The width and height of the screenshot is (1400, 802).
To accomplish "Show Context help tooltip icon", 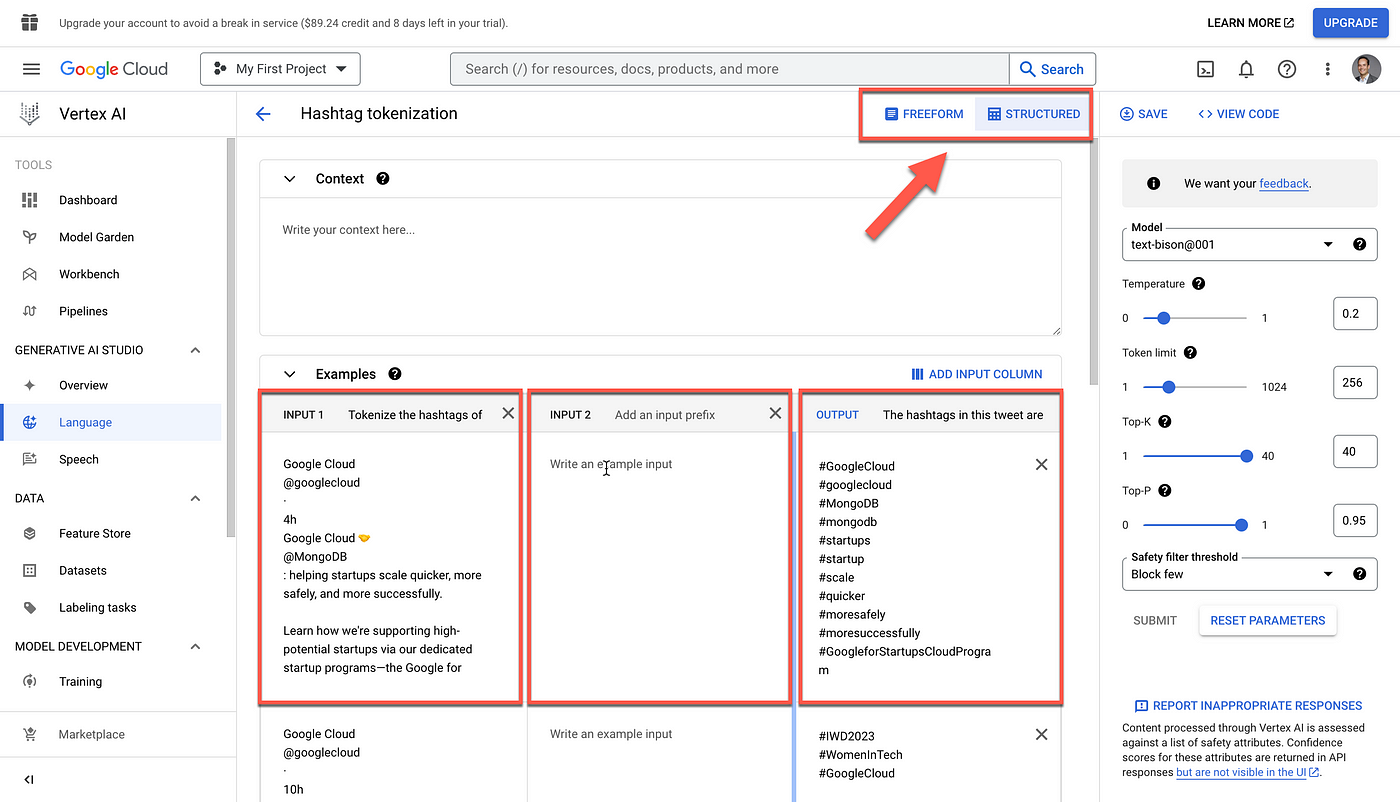I will point(382,179).
